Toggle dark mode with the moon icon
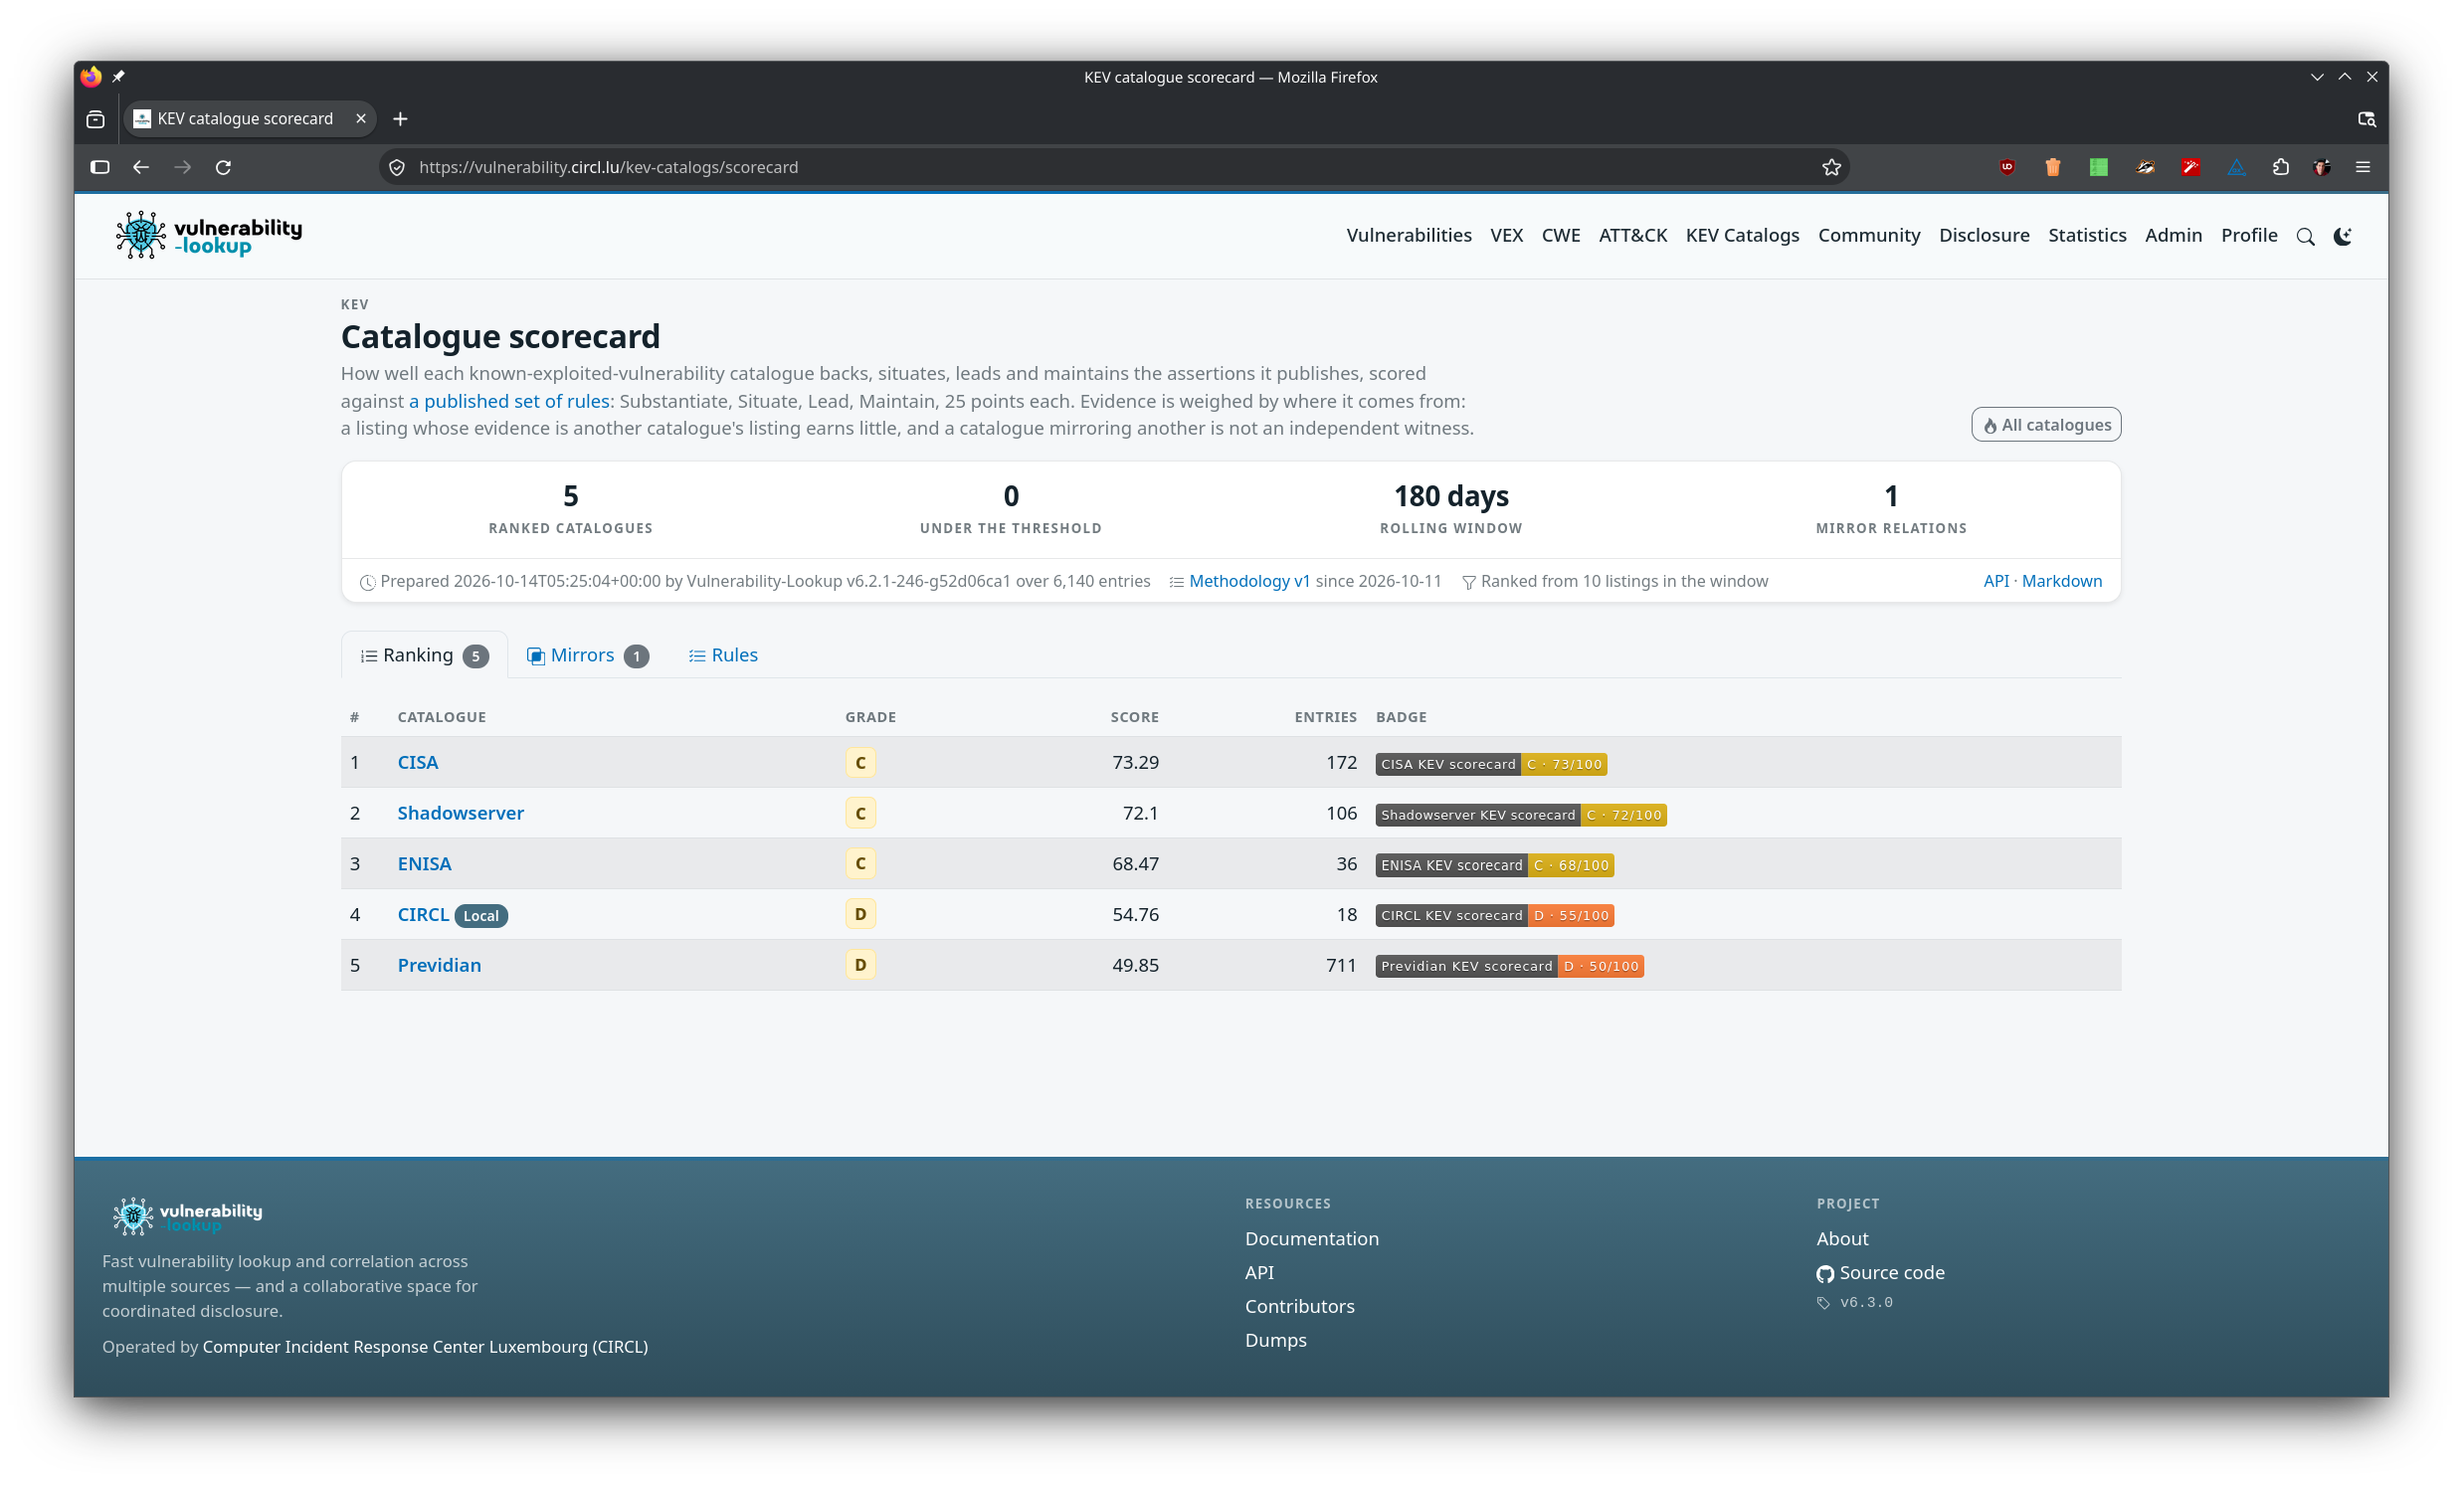Image resolution: width=2464 pixels, height=1486 pixels. [x=2342, y=236]
